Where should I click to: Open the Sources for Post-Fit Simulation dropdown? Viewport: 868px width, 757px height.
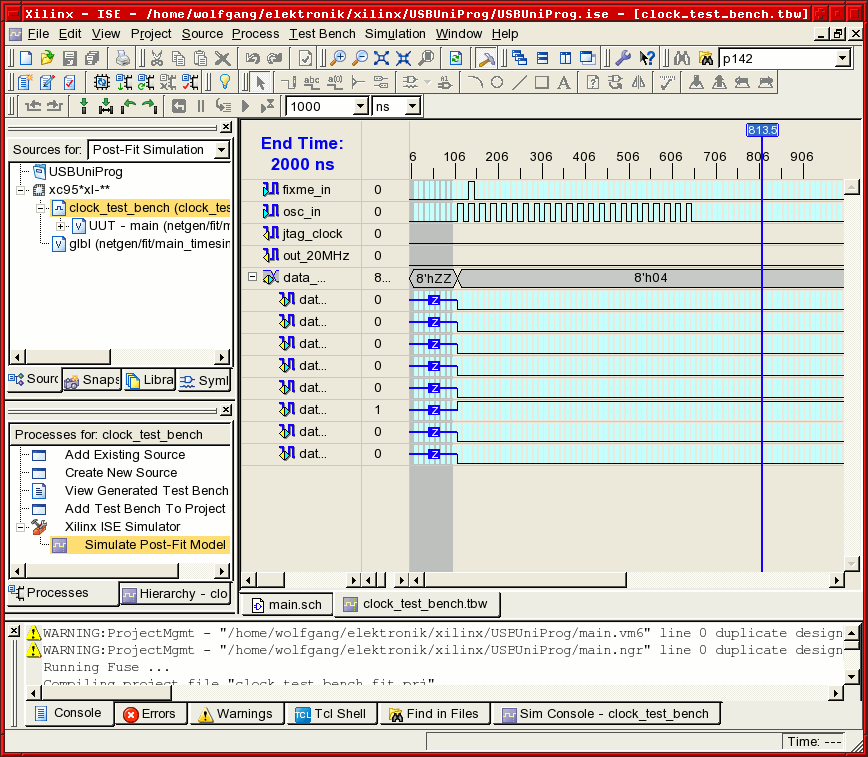coord(222,150)
